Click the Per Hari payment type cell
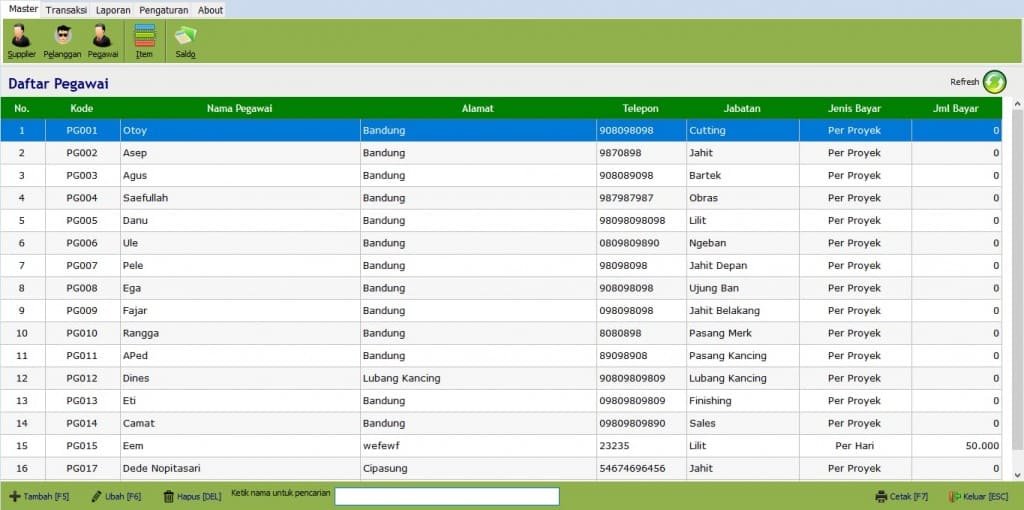Screen dimensions: 1024x510 coord(854,446)
